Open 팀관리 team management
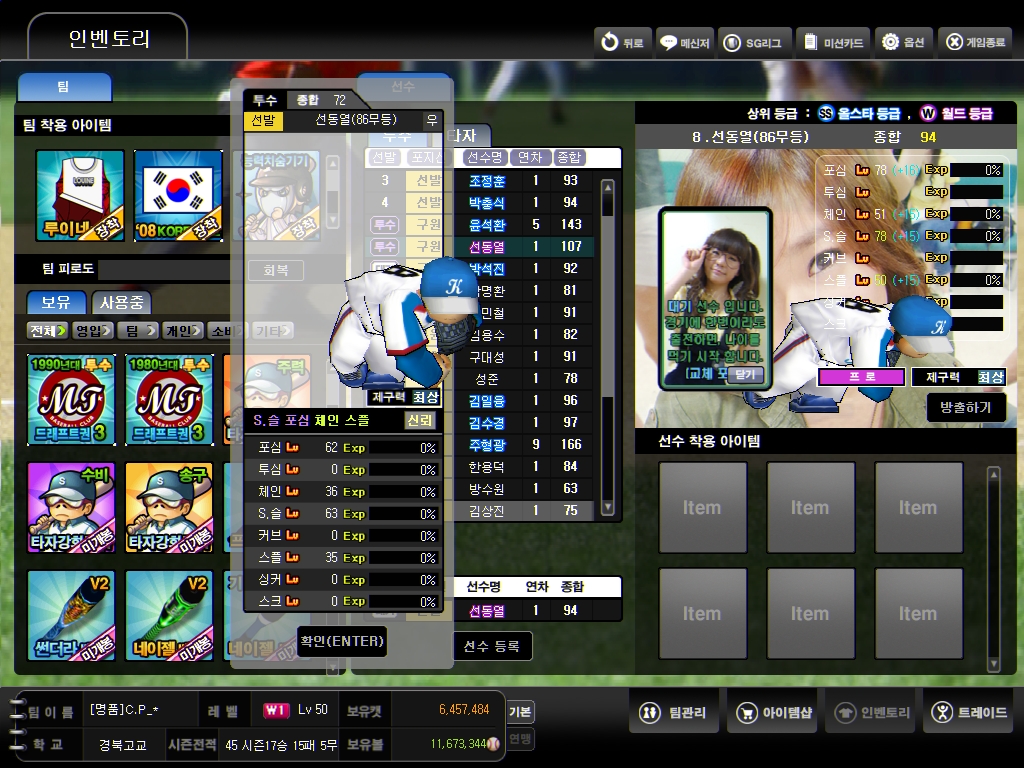This screenshot has height=768, width=1024. point(676,712)
